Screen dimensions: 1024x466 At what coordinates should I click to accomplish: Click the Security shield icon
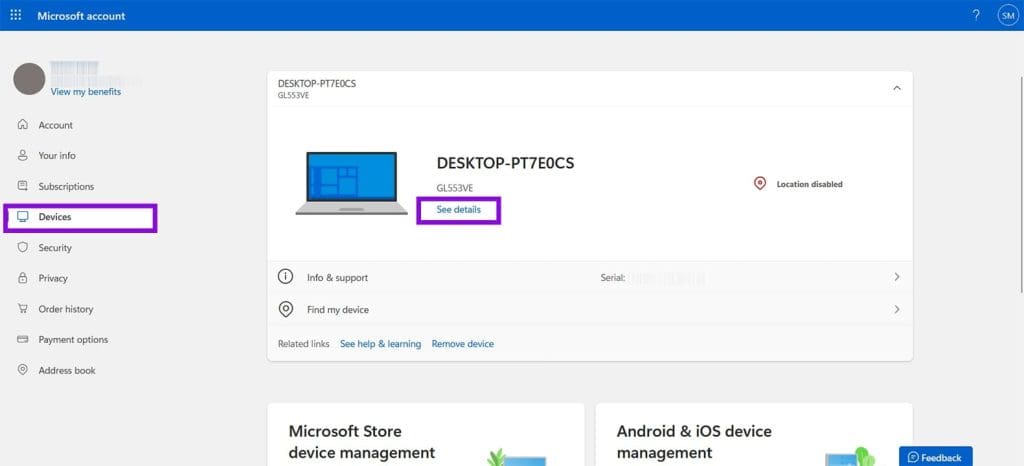23,247
